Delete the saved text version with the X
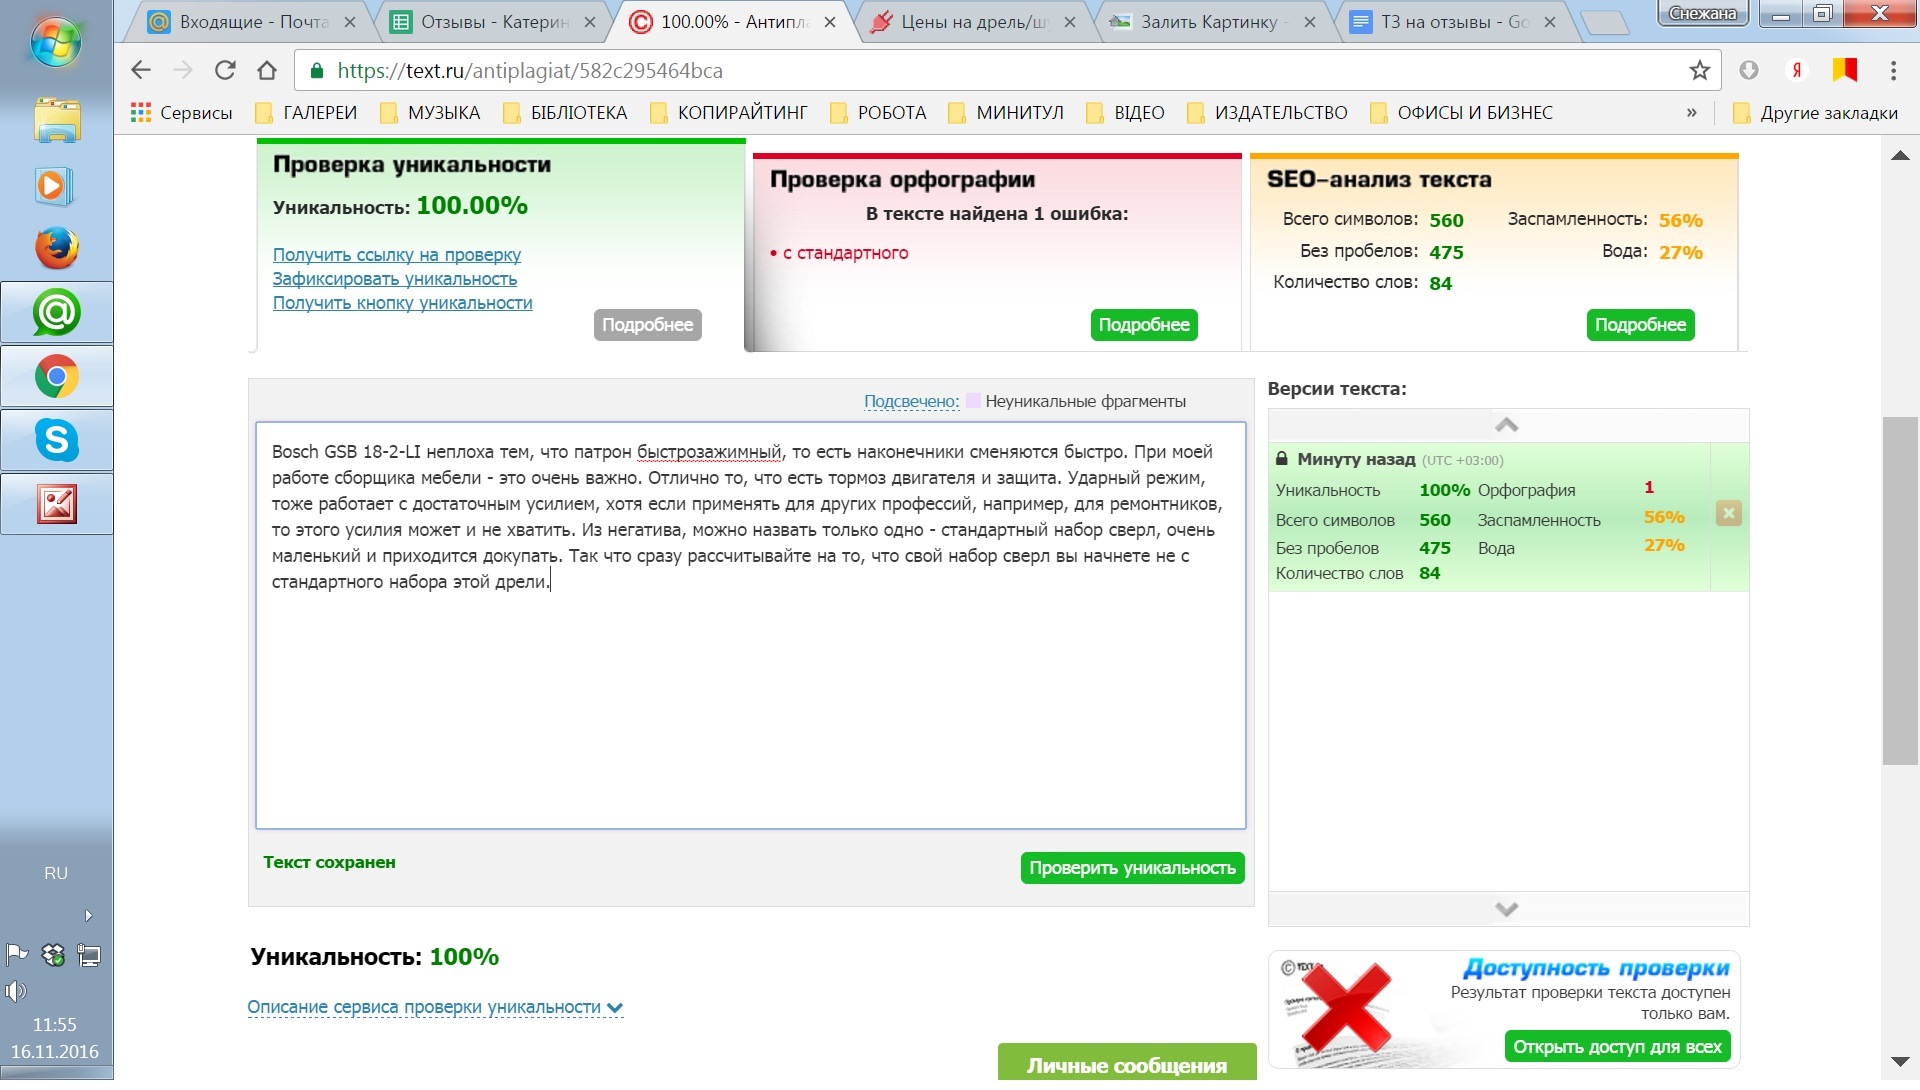 tap(1729, 514)
